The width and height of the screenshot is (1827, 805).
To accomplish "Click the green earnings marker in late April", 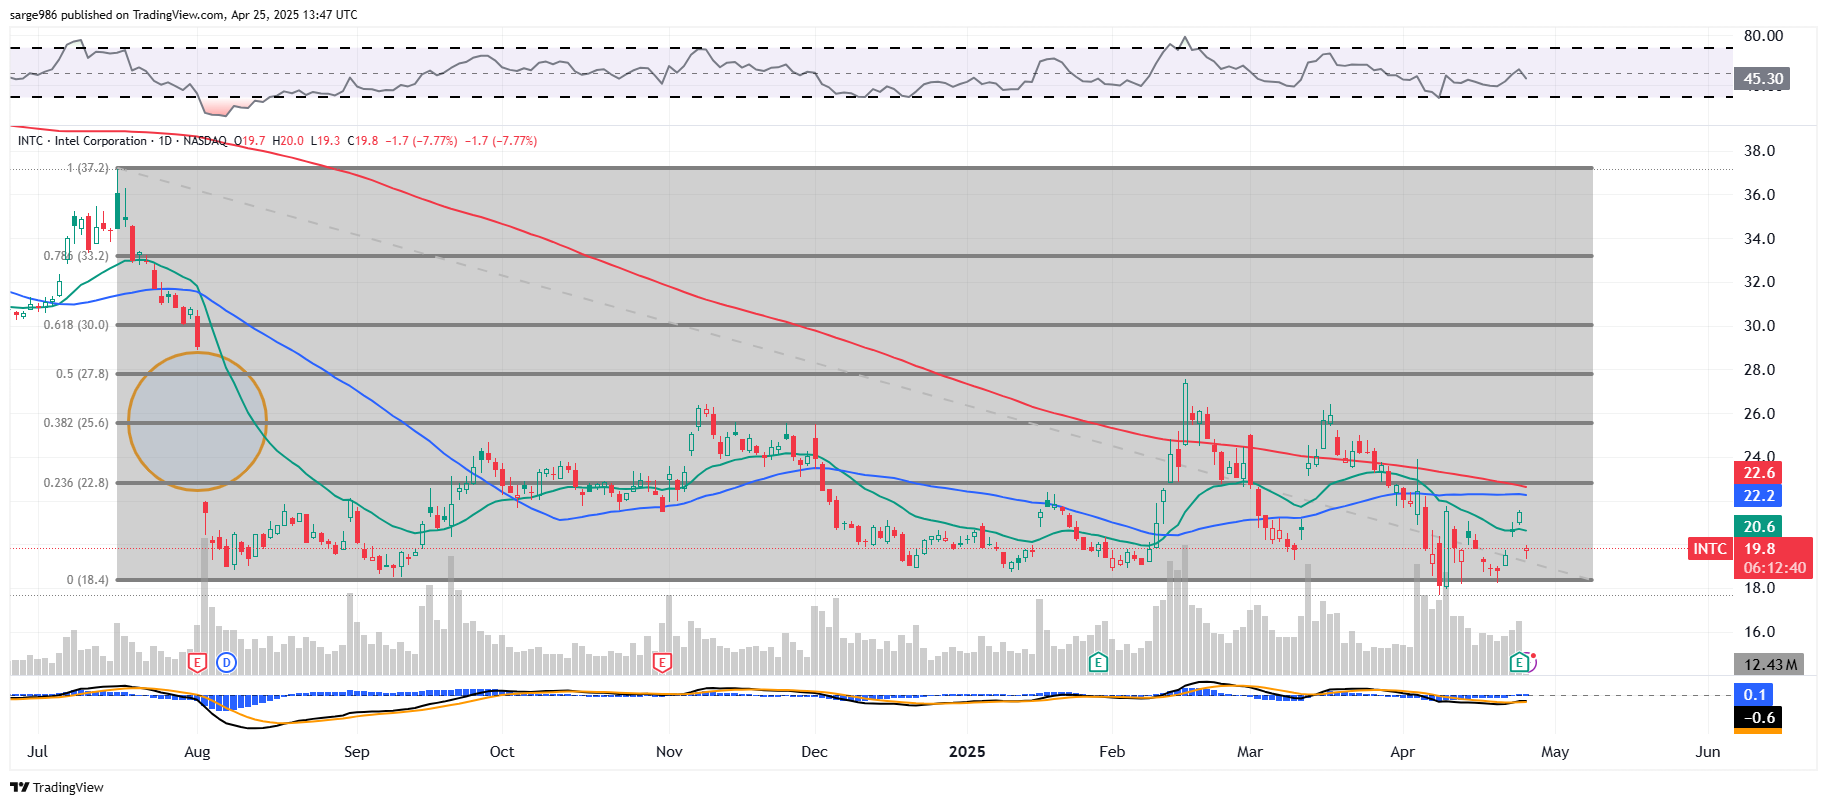I will pos(1519,662).
